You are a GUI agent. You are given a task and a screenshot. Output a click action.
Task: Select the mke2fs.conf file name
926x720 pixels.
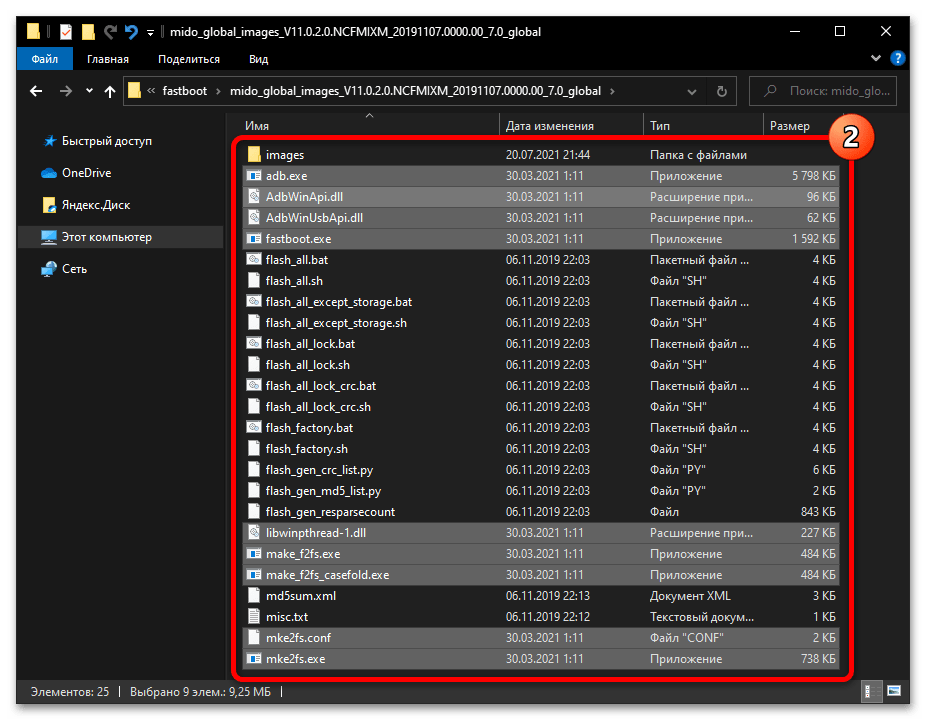click(x=298, y=638)
